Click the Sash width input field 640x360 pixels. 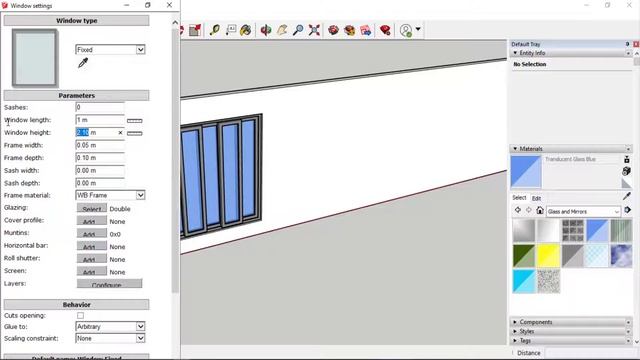100,171
